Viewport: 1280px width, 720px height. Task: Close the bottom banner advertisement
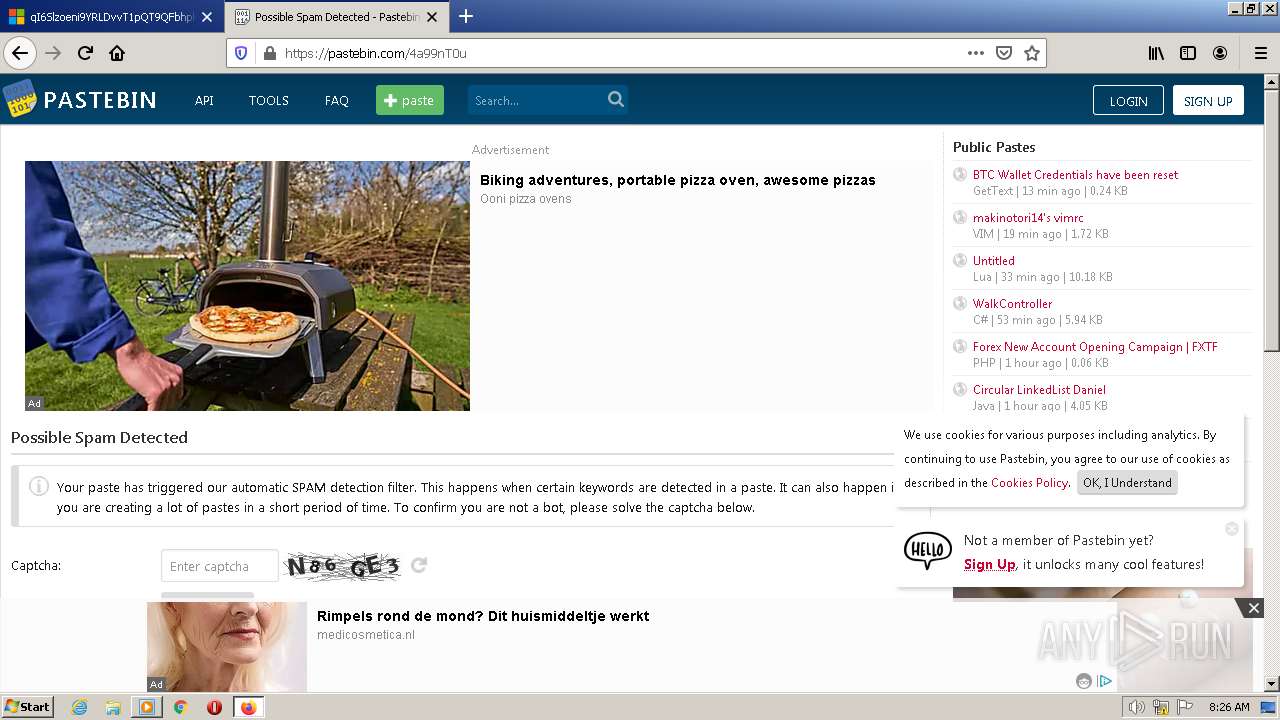[1253, 608]
